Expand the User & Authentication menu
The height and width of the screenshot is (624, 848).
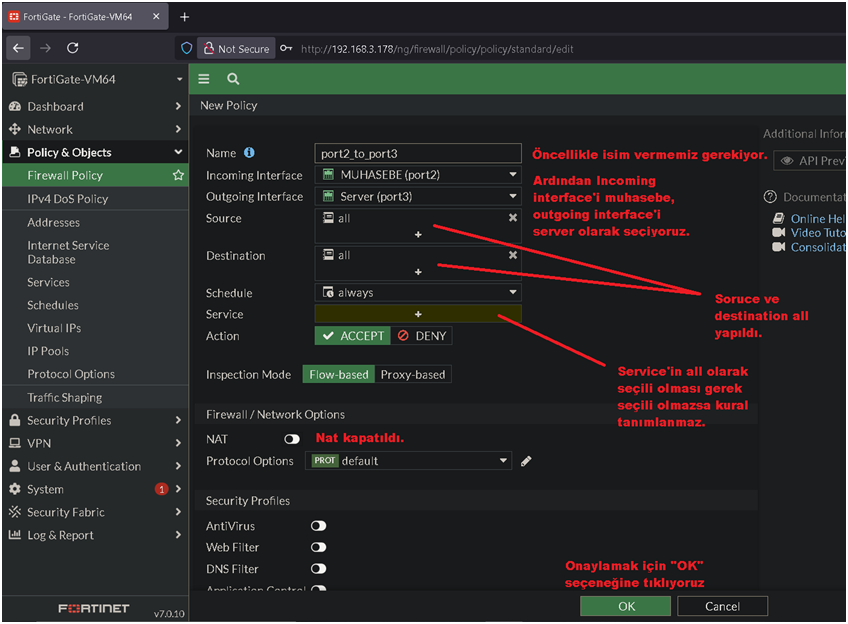(178, 466)
